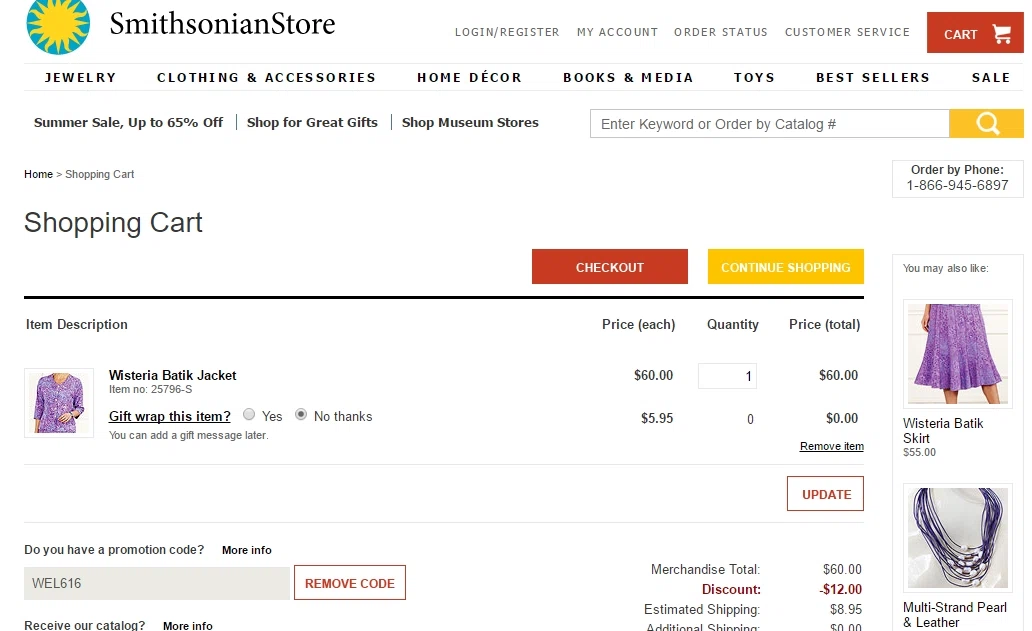Browse Books & Media category
1032x631 pixels.
coord(628,78)
